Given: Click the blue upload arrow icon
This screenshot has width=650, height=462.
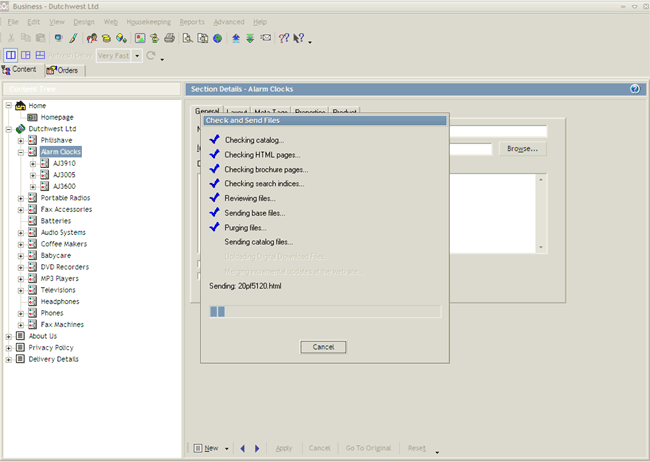Looking at the screenshot, I should [x=236, y=38].
